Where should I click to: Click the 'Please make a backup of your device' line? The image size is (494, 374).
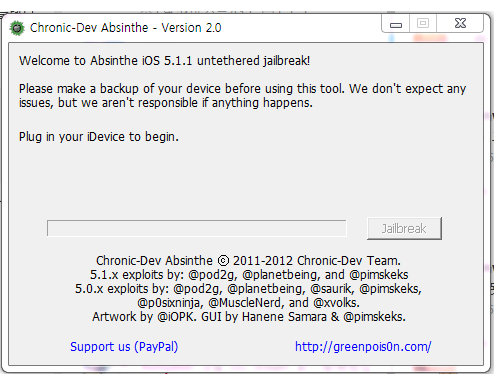coord(242,89)
